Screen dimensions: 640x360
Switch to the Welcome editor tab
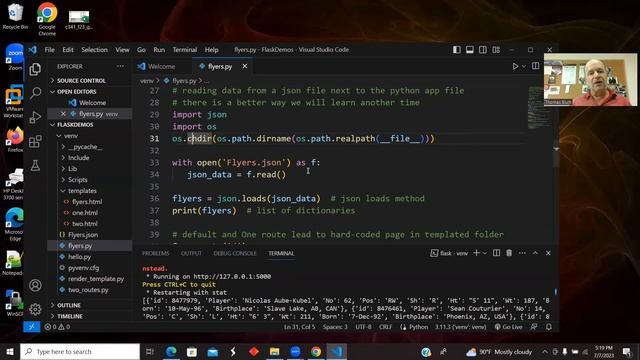(161, 66)
